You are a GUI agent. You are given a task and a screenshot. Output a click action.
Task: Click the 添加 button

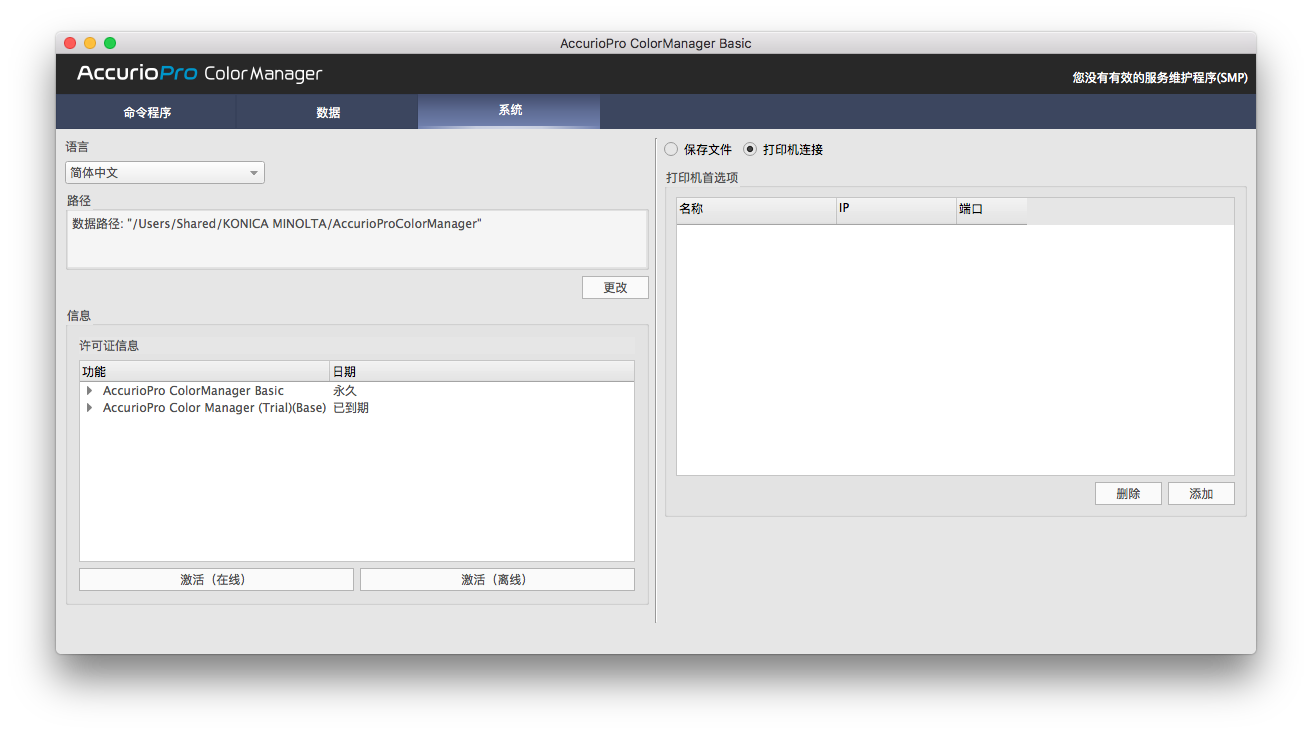[1201, 493]
